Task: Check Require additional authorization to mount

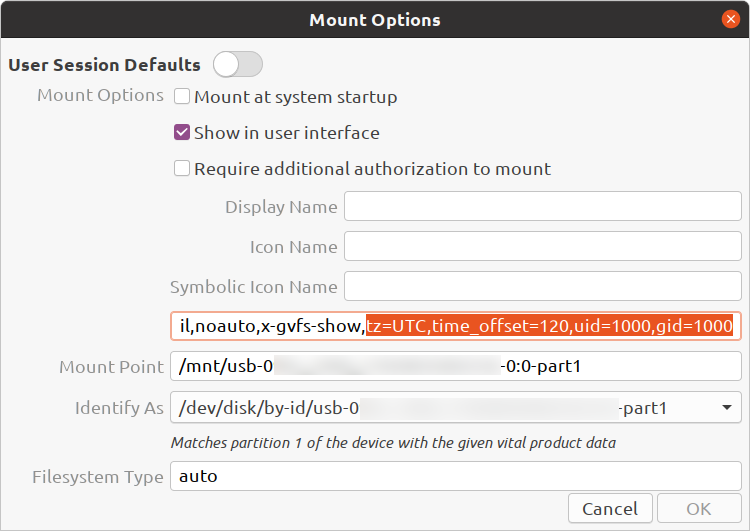Action: [182, 168]
